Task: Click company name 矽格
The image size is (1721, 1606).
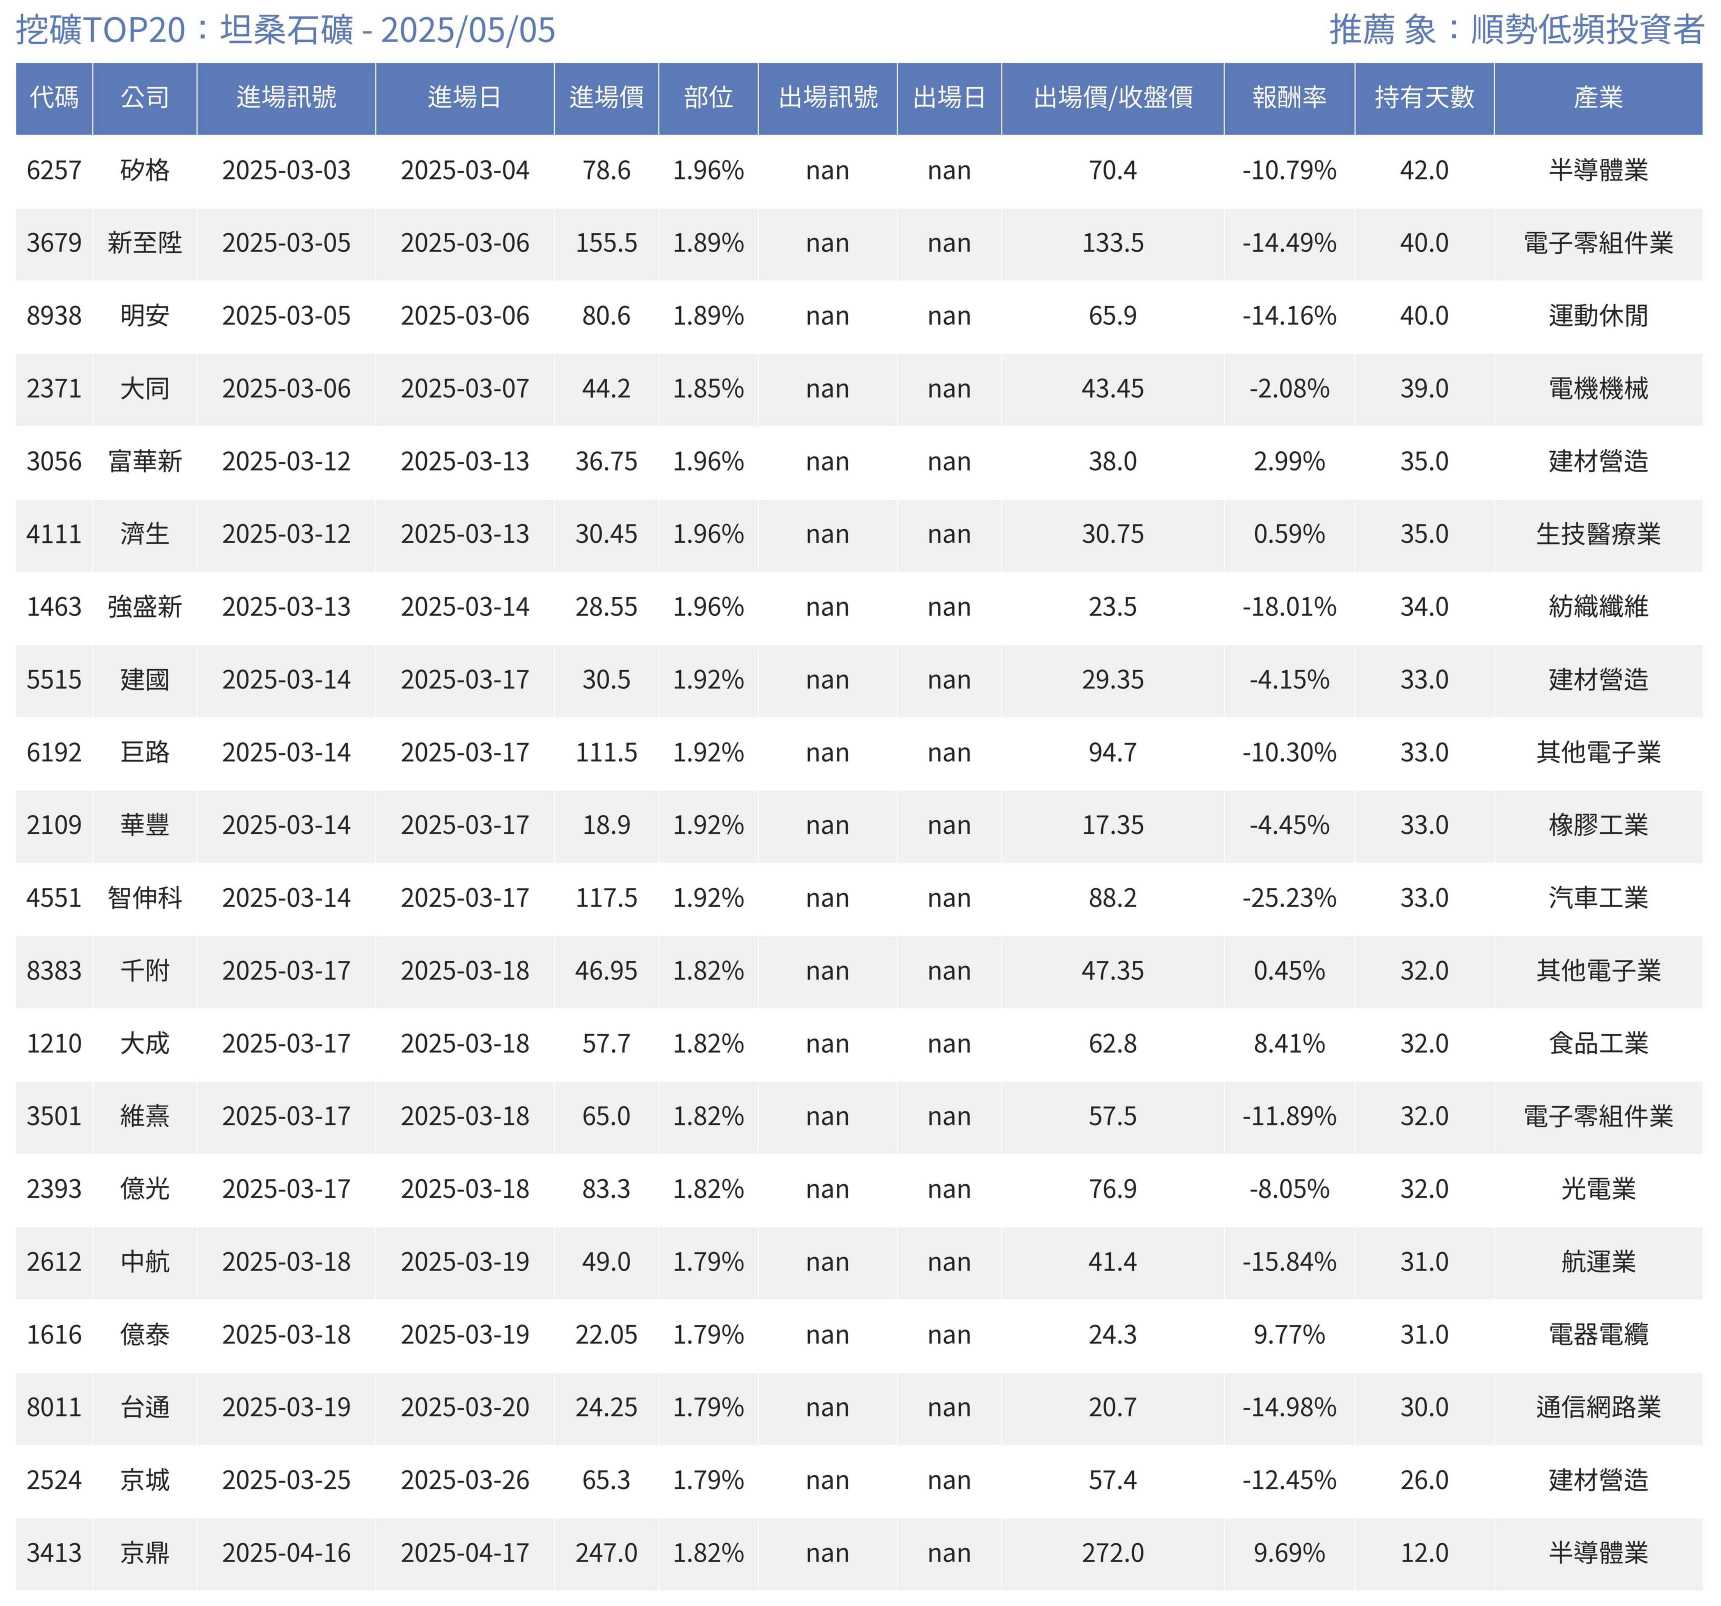Action: click(x=145, y=171)
